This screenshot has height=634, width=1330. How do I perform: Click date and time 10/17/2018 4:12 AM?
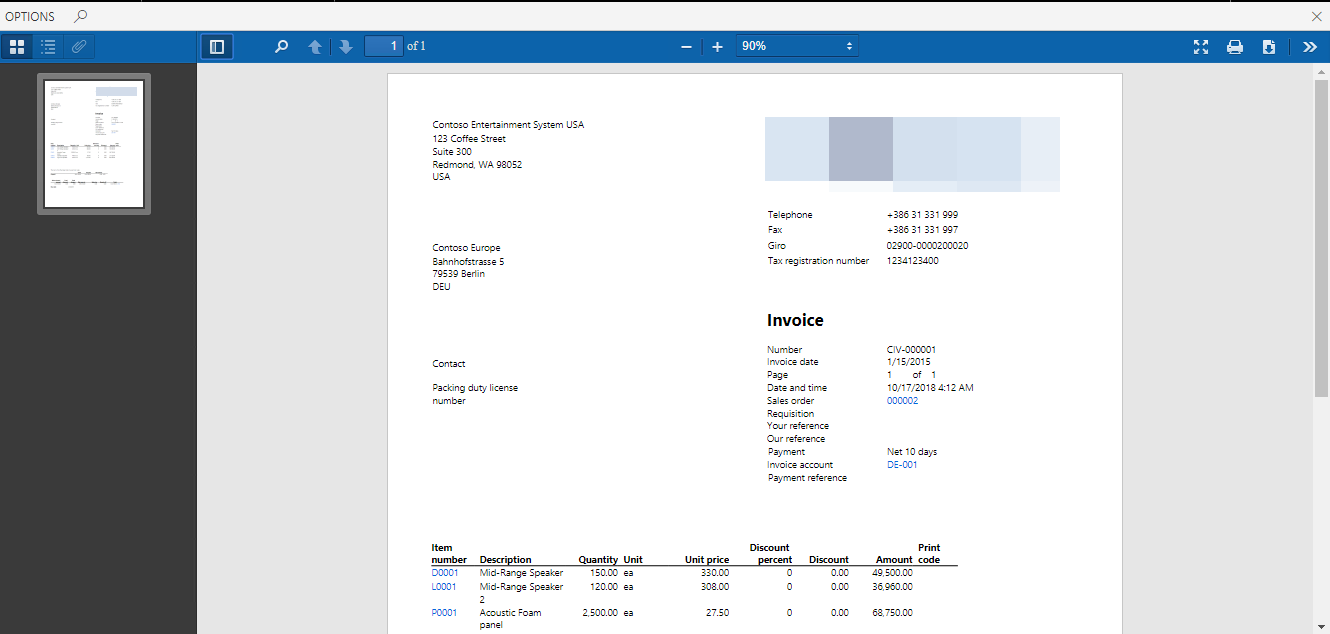[930, 388]
